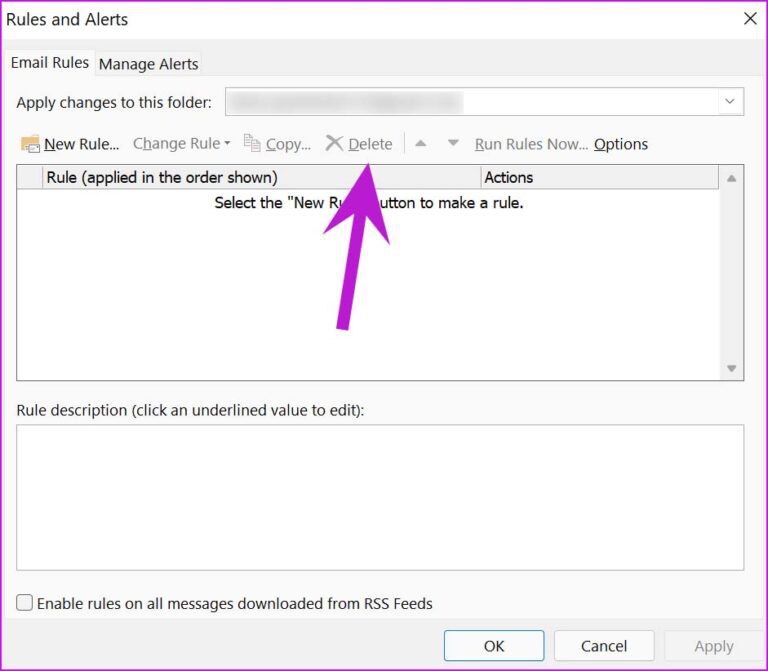Screen dimensions: 768x671
Task: Click the Actions column header
Action: point(600,177)
